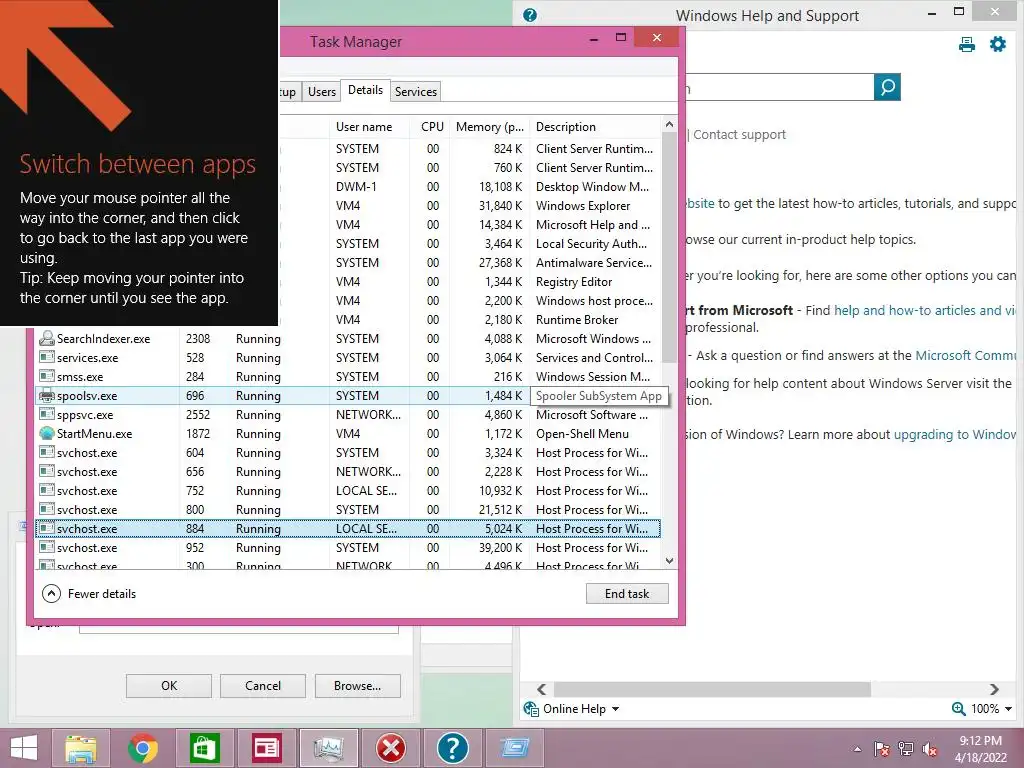This screenshot has height=768, width=1024.
Task: Open the muted volume tray icon
Action: coord(930,749)
